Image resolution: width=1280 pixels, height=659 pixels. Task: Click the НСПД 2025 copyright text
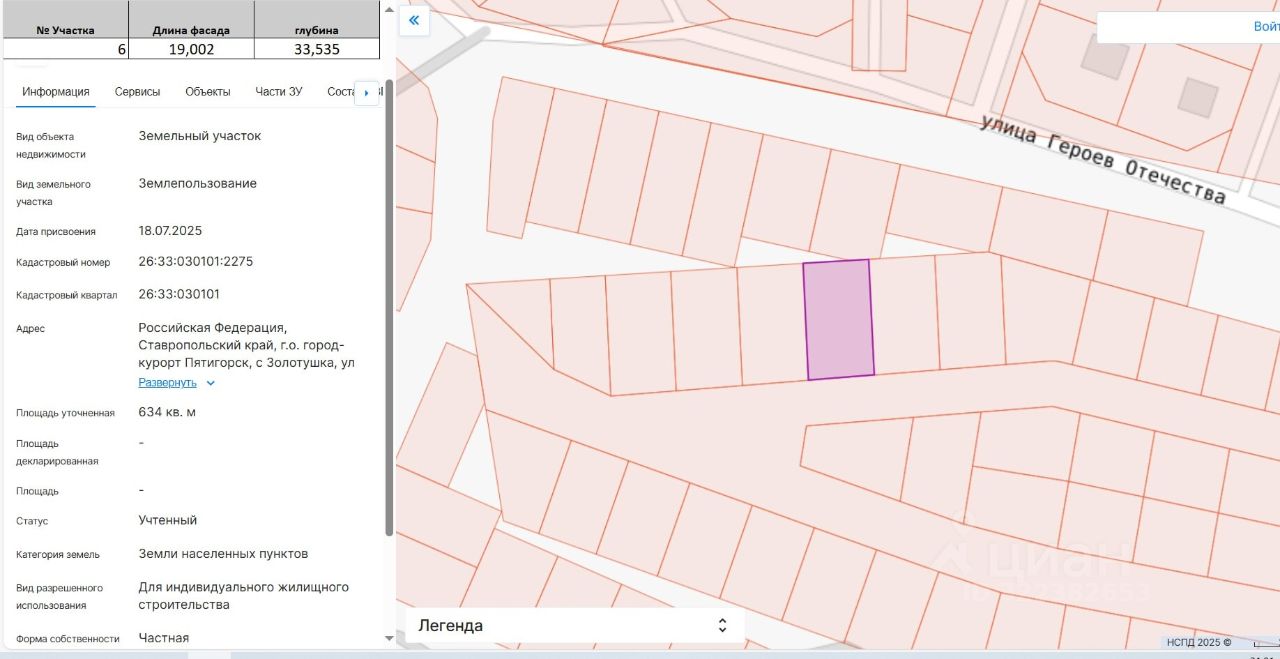click(1198, 643)
